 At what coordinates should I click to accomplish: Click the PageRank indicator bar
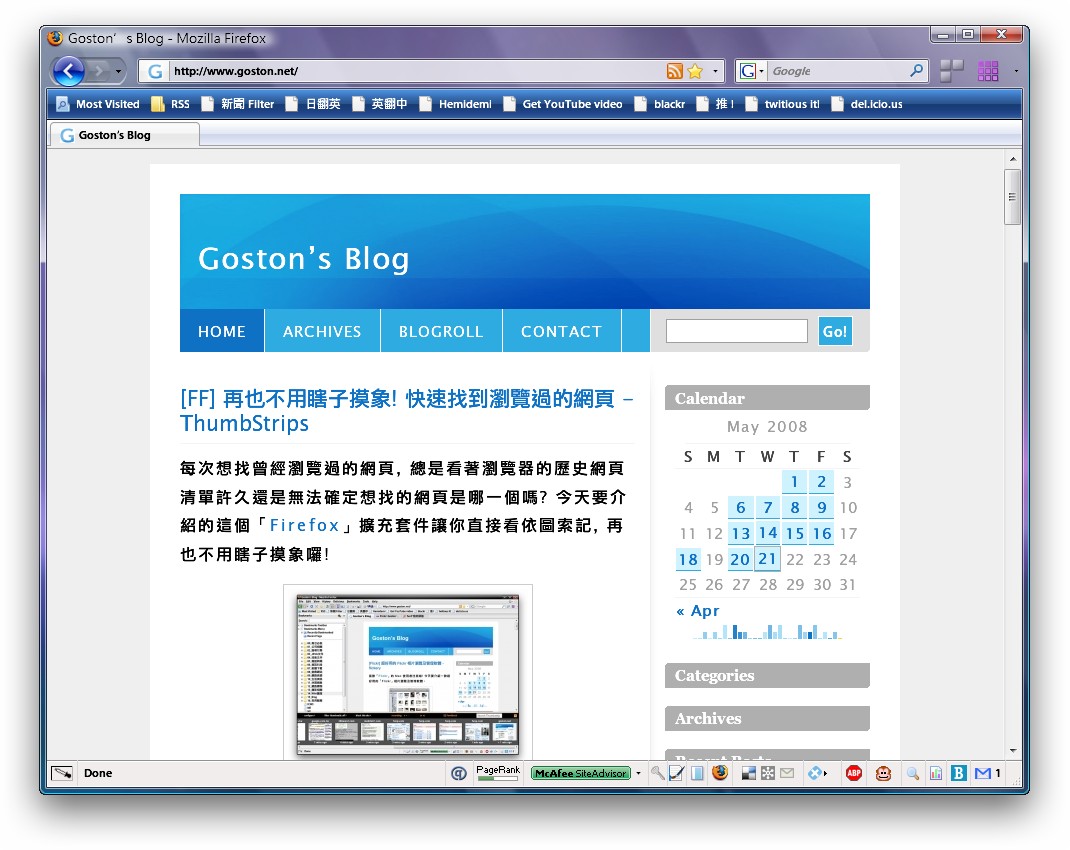(498, 773)
